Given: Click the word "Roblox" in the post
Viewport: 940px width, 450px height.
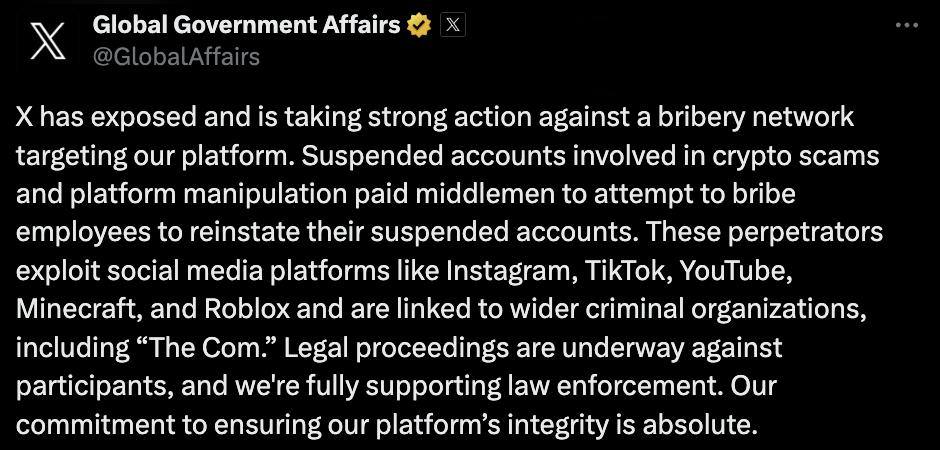Looking at the screenshot, I should 247,310.
